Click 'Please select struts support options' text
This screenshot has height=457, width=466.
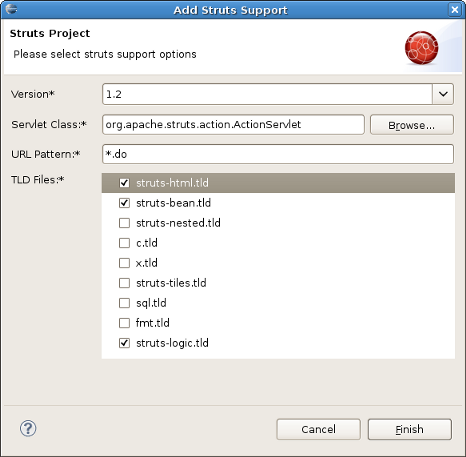(105, 54)
